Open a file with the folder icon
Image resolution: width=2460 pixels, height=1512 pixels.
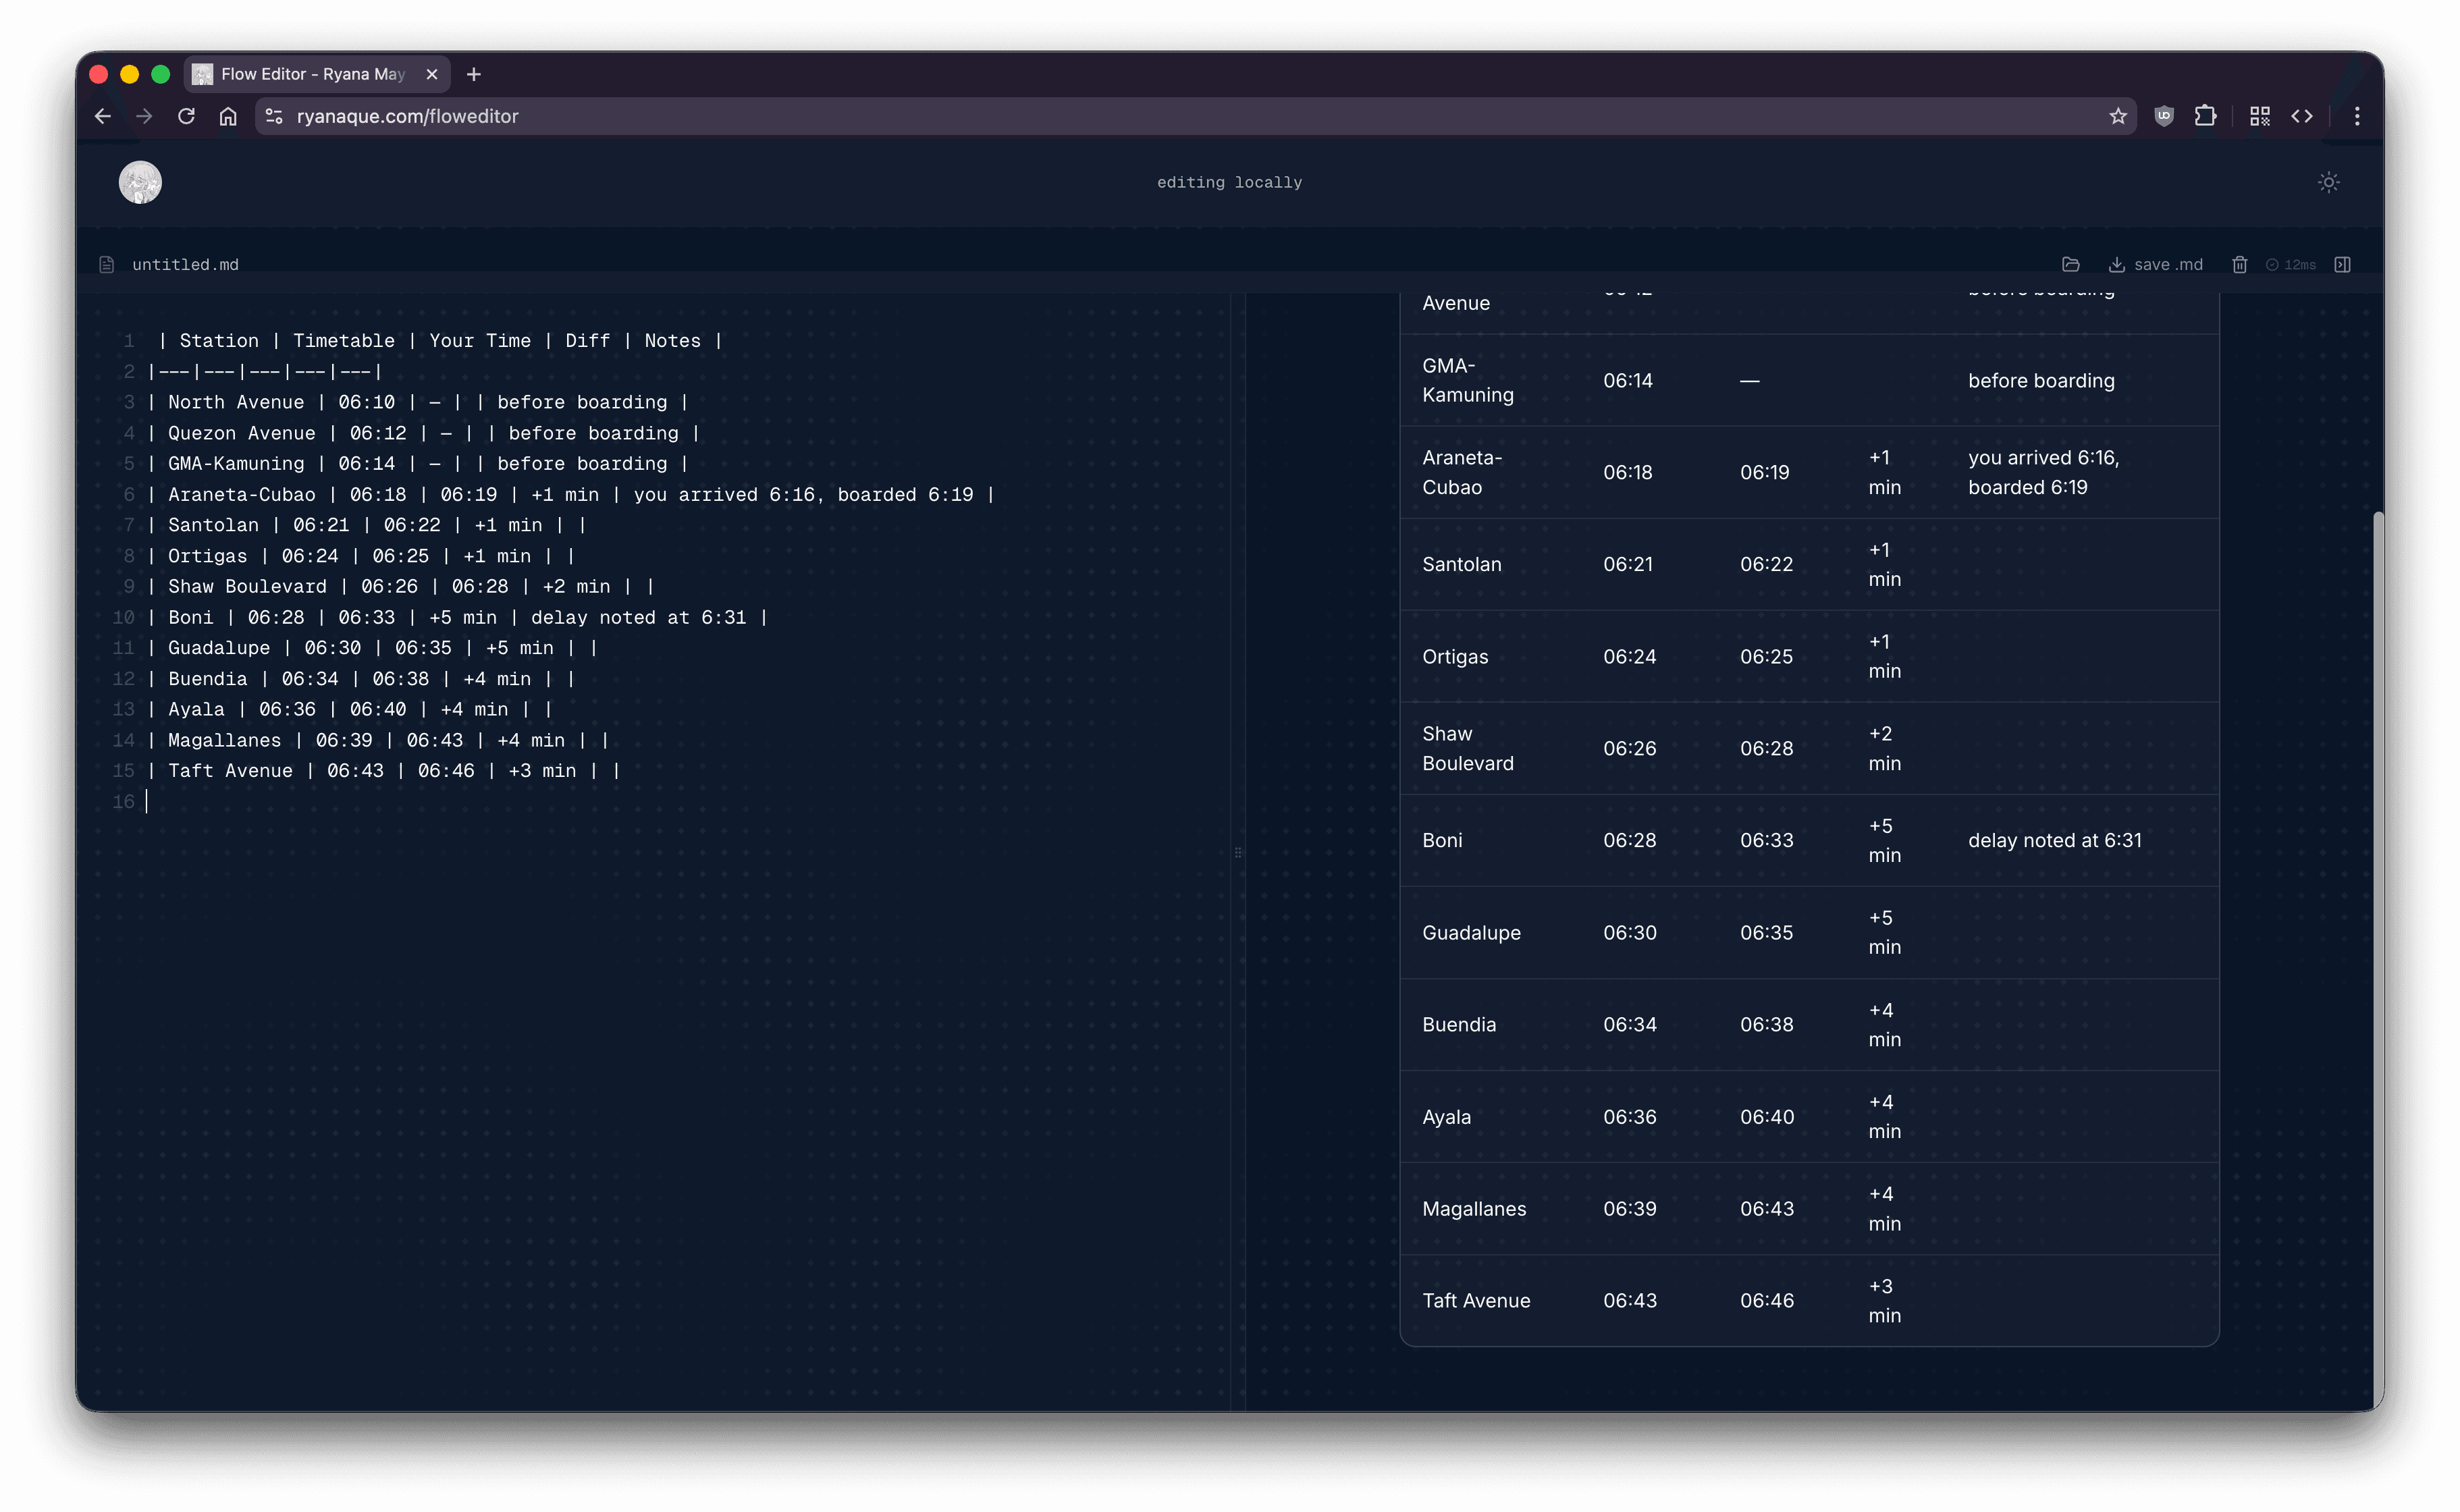(x=2070, y=265)
